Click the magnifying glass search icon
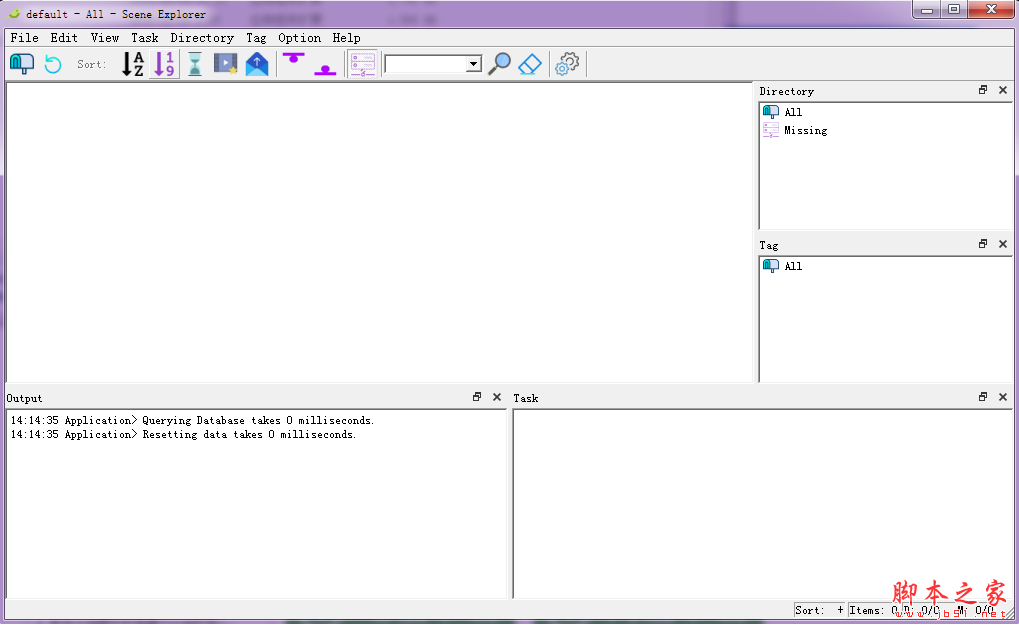The image size is (1019, 625). pyautogui.click(x=499, y=64)
